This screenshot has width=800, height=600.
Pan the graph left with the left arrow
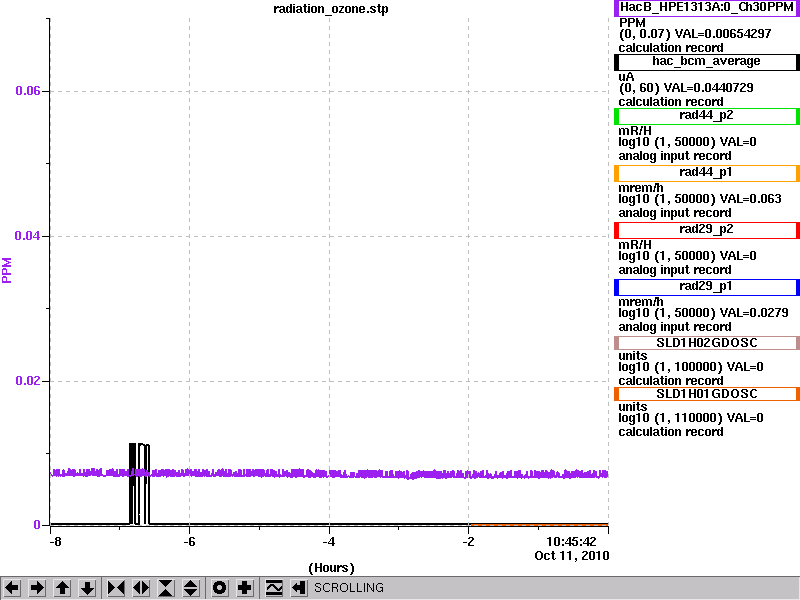[12, 588]
